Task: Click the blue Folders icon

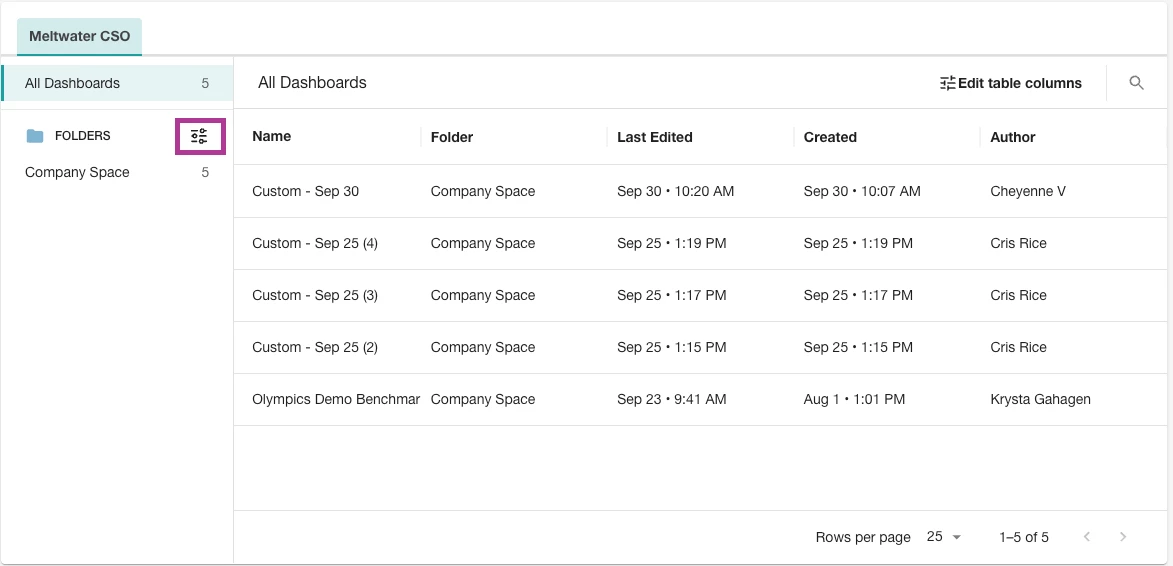Action: [35, 136]
